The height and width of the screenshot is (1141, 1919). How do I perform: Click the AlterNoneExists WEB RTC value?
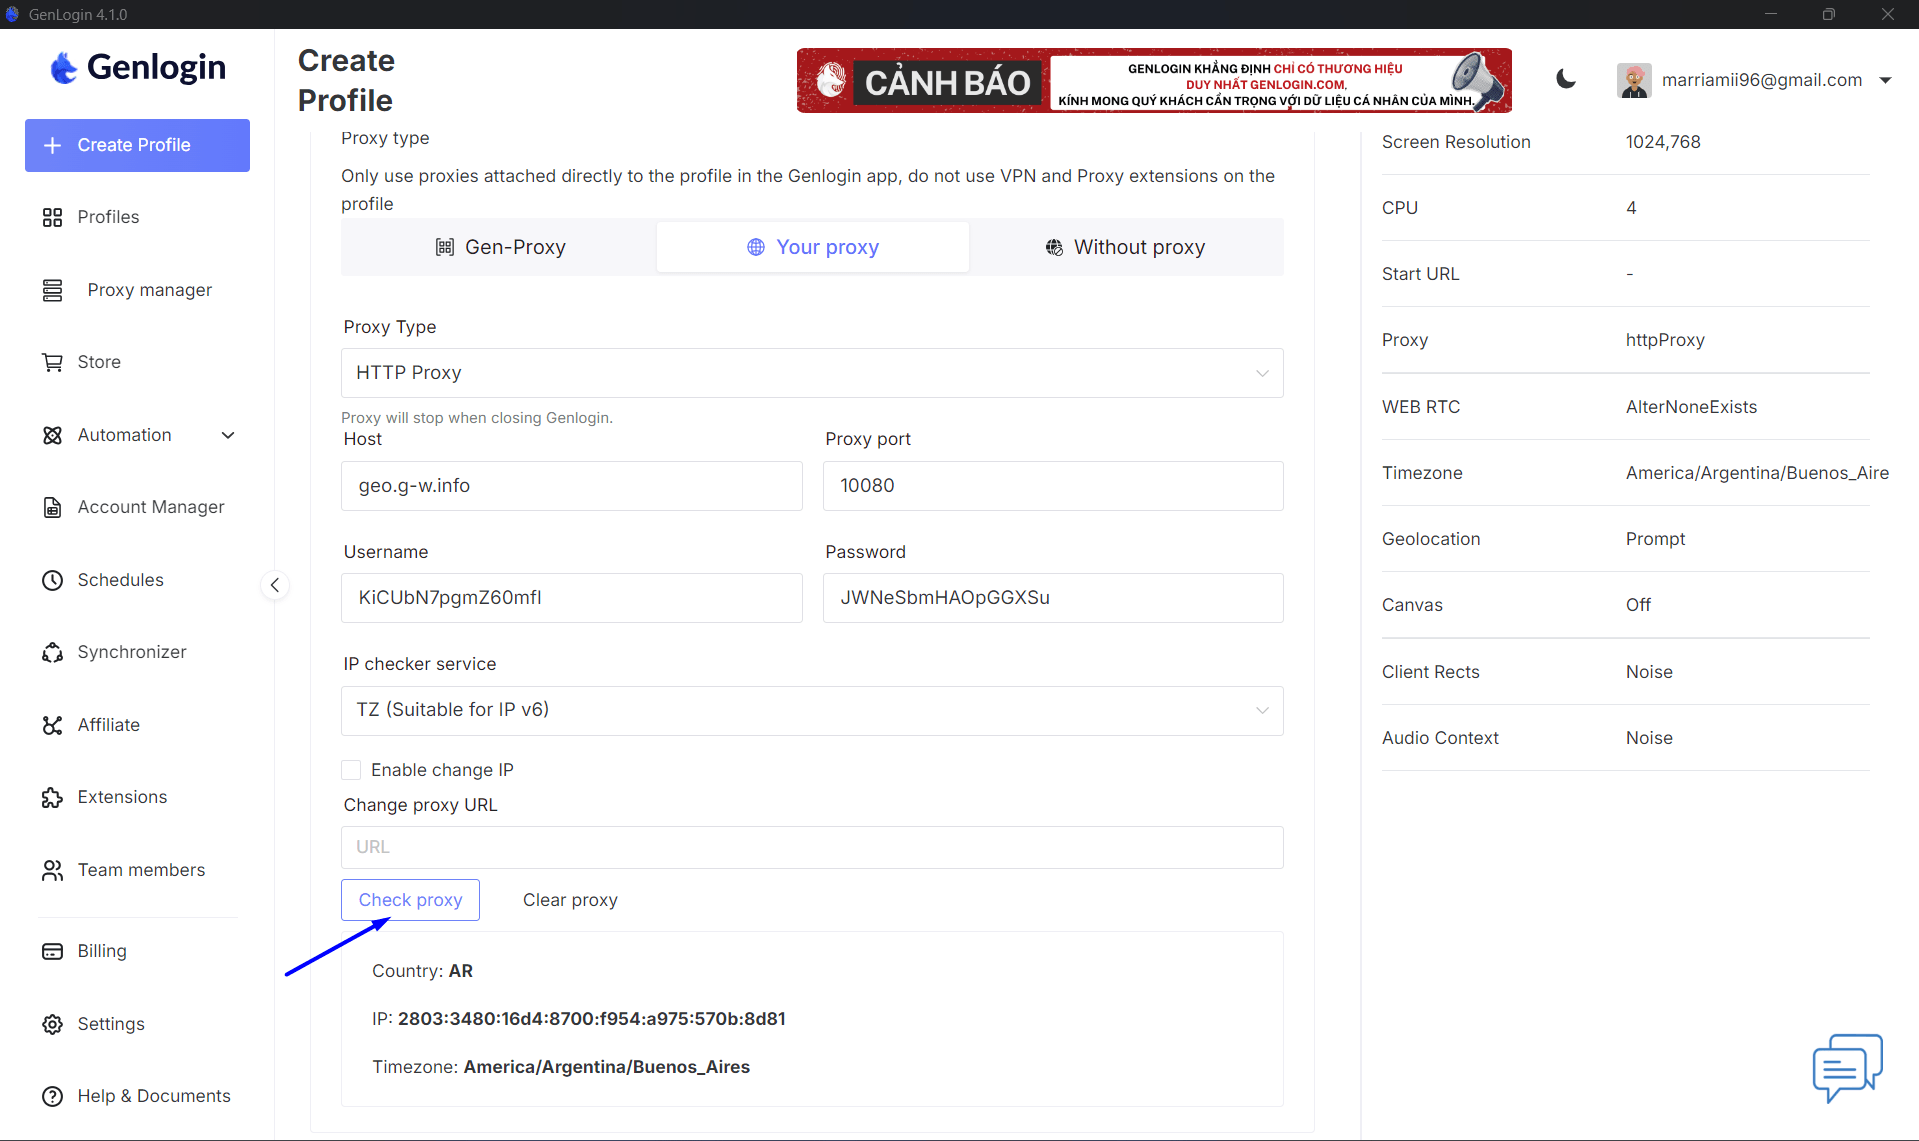coord(1691,407)
